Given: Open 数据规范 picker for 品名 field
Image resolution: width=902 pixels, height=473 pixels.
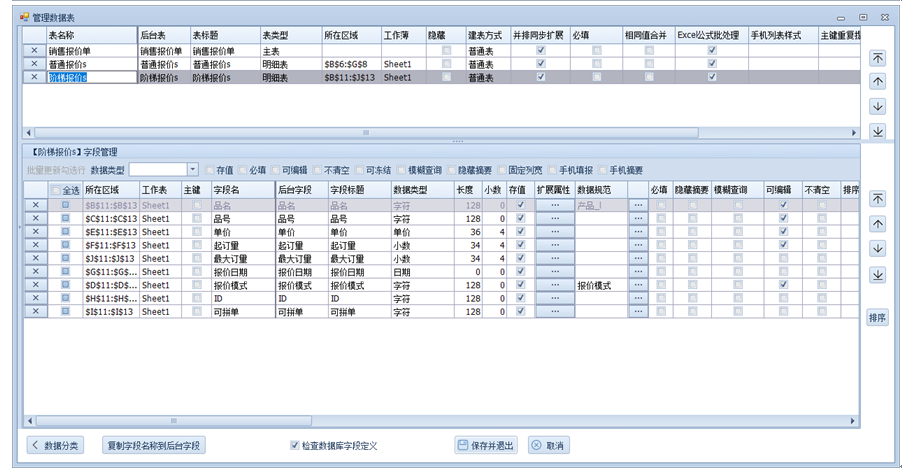Looking at the screenshot, I should pyautogui.click(x=638, y=205).
